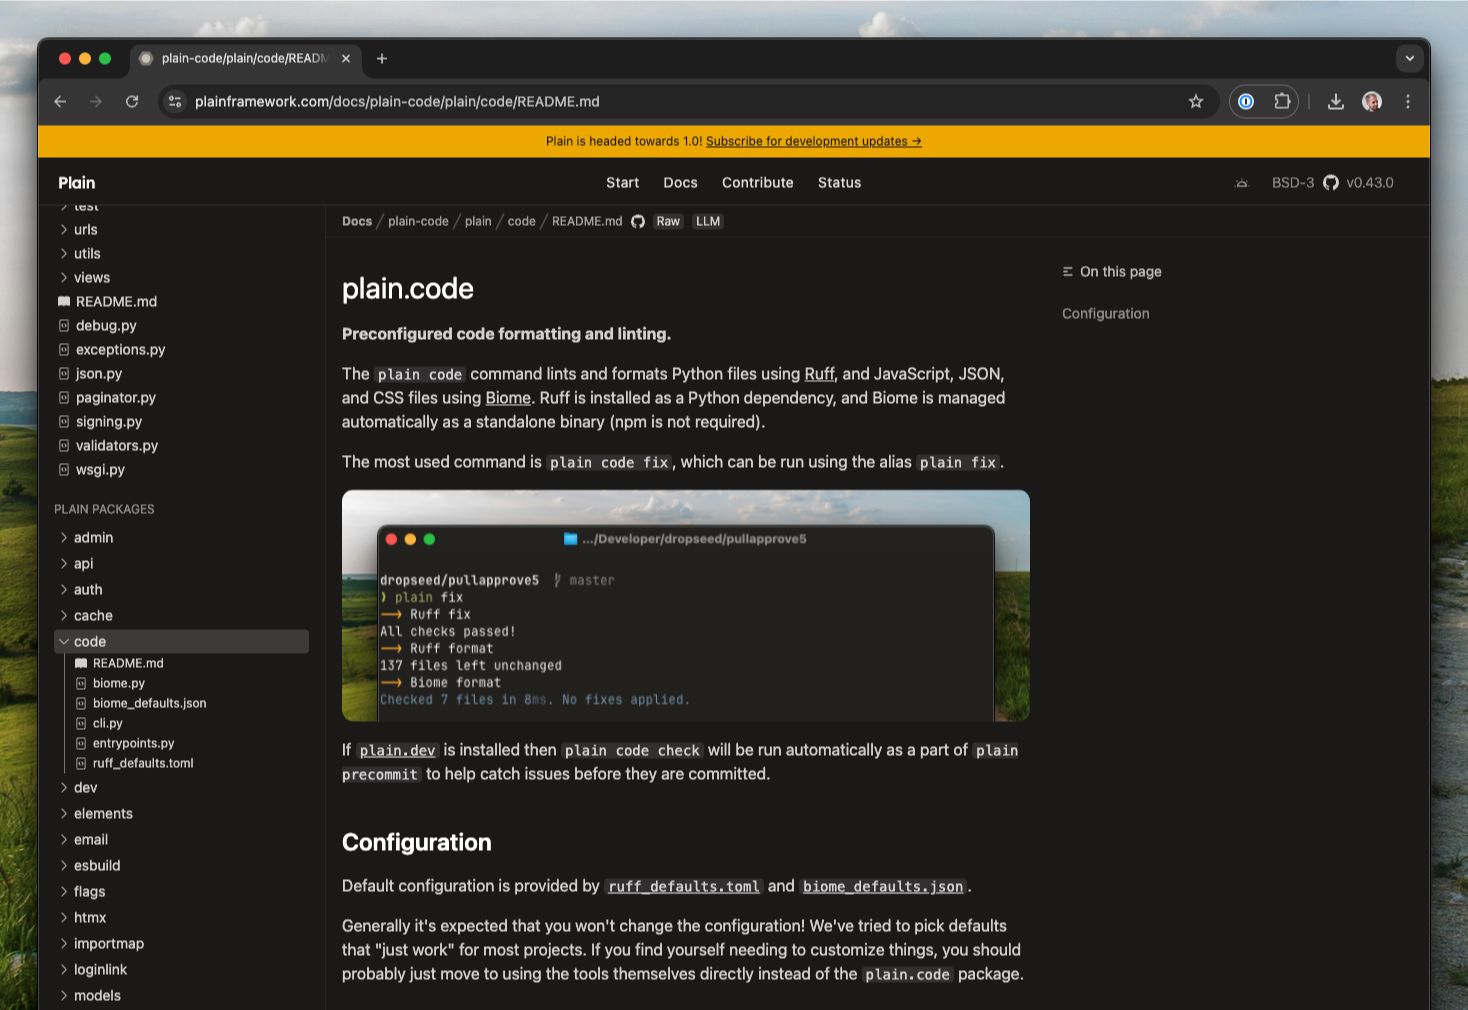Close the plain-code README tab
This screenshot has width=1468, height=1010.
pos(346,58)
